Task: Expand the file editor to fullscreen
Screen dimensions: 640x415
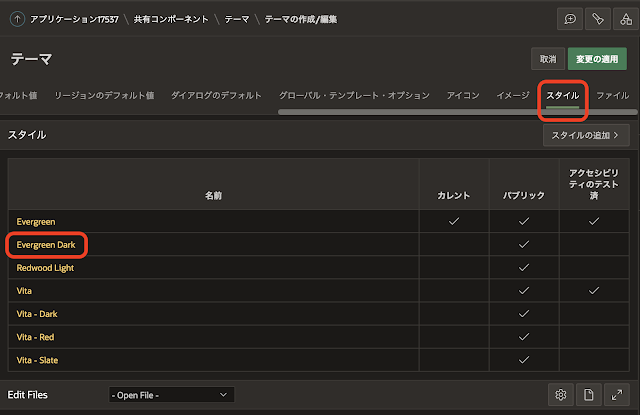Action: pos(617,395)
